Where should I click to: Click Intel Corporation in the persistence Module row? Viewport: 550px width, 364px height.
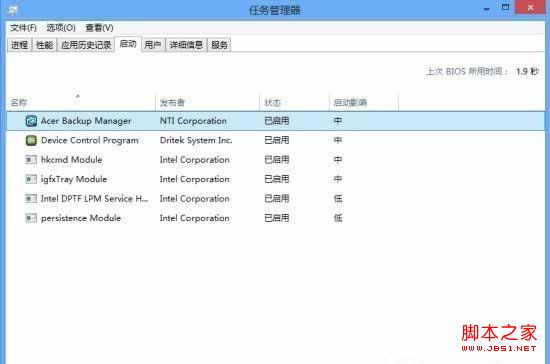tap(195, 218)
